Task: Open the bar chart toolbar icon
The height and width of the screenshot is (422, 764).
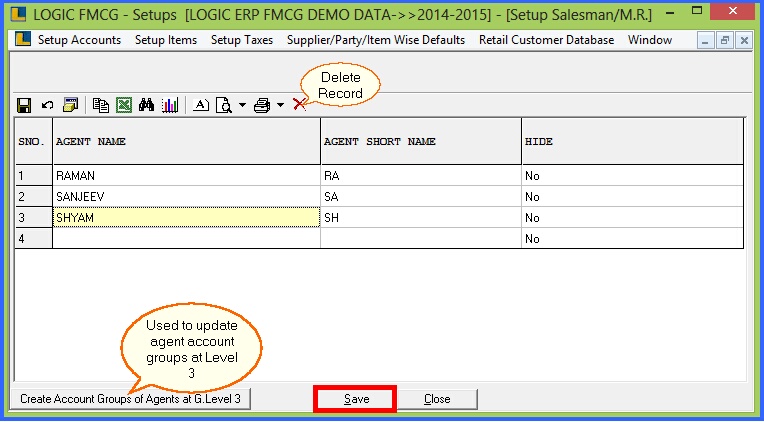Action: (x=170, y=104)
